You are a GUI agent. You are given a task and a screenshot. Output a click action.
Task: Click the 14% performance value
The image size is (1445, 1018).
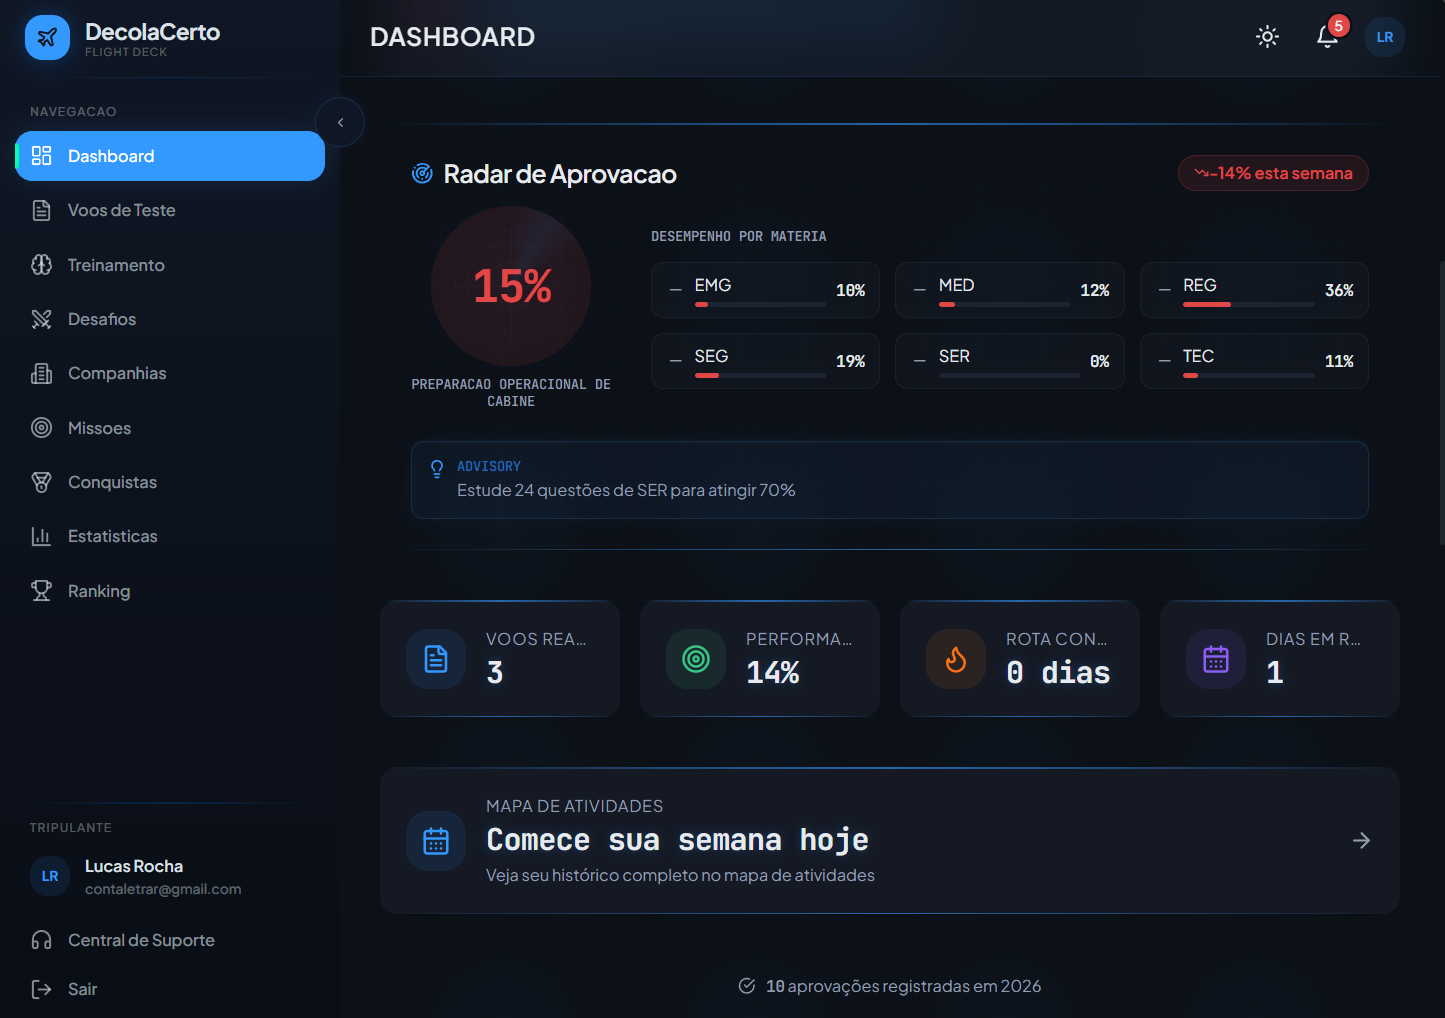(773, 673)
